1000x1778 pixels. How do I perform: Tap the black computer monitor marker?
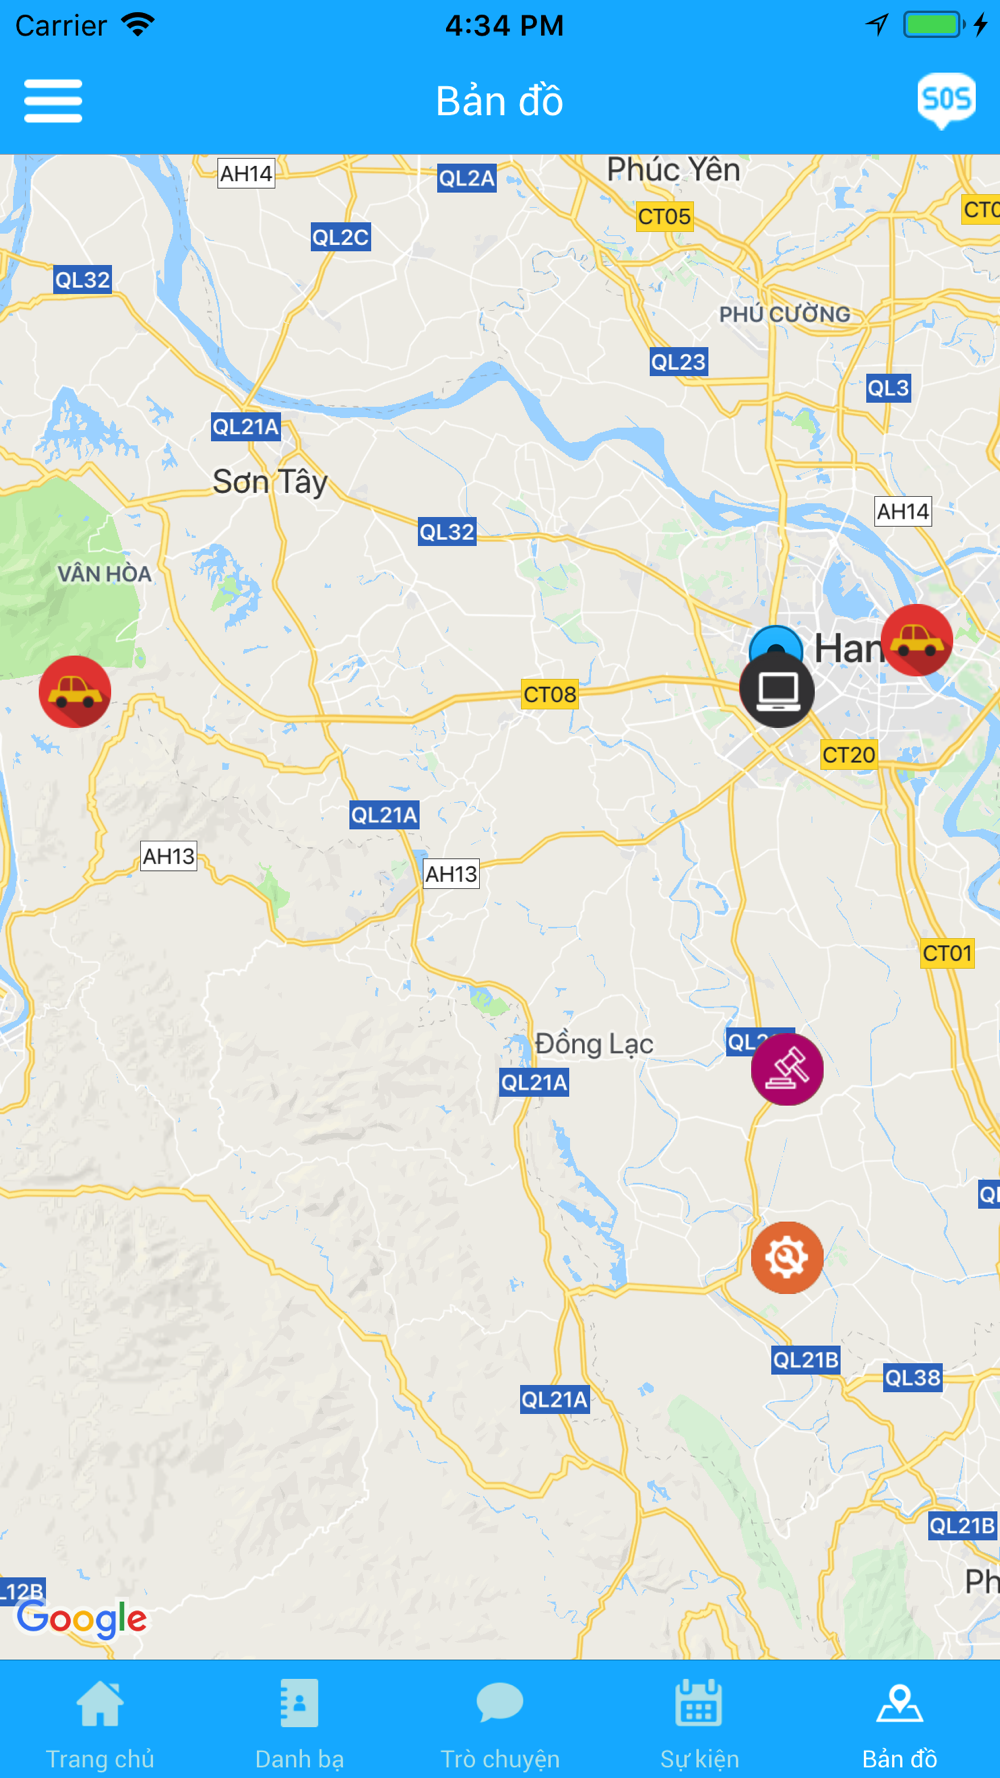[777, 690]
